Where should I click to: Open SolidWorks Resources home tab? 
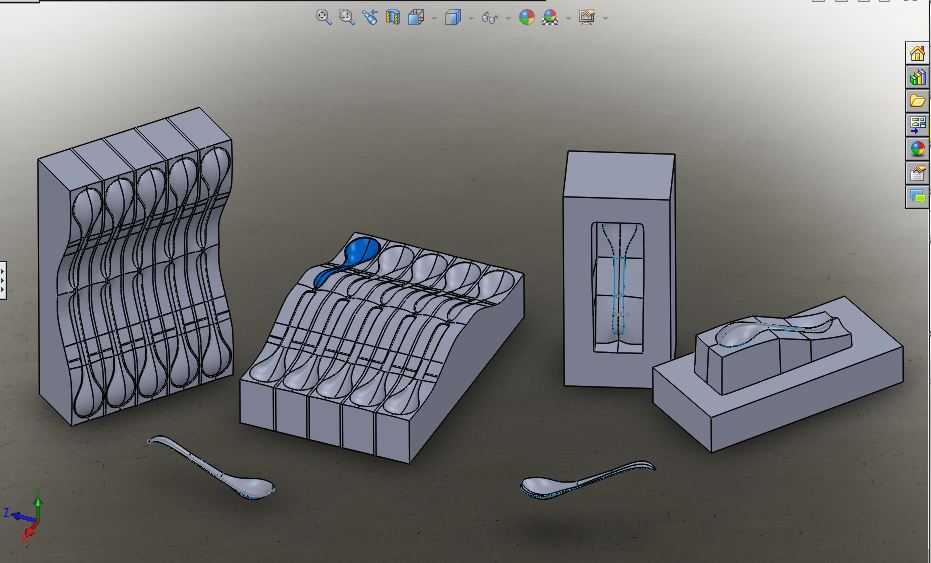(x=917, y=53)
